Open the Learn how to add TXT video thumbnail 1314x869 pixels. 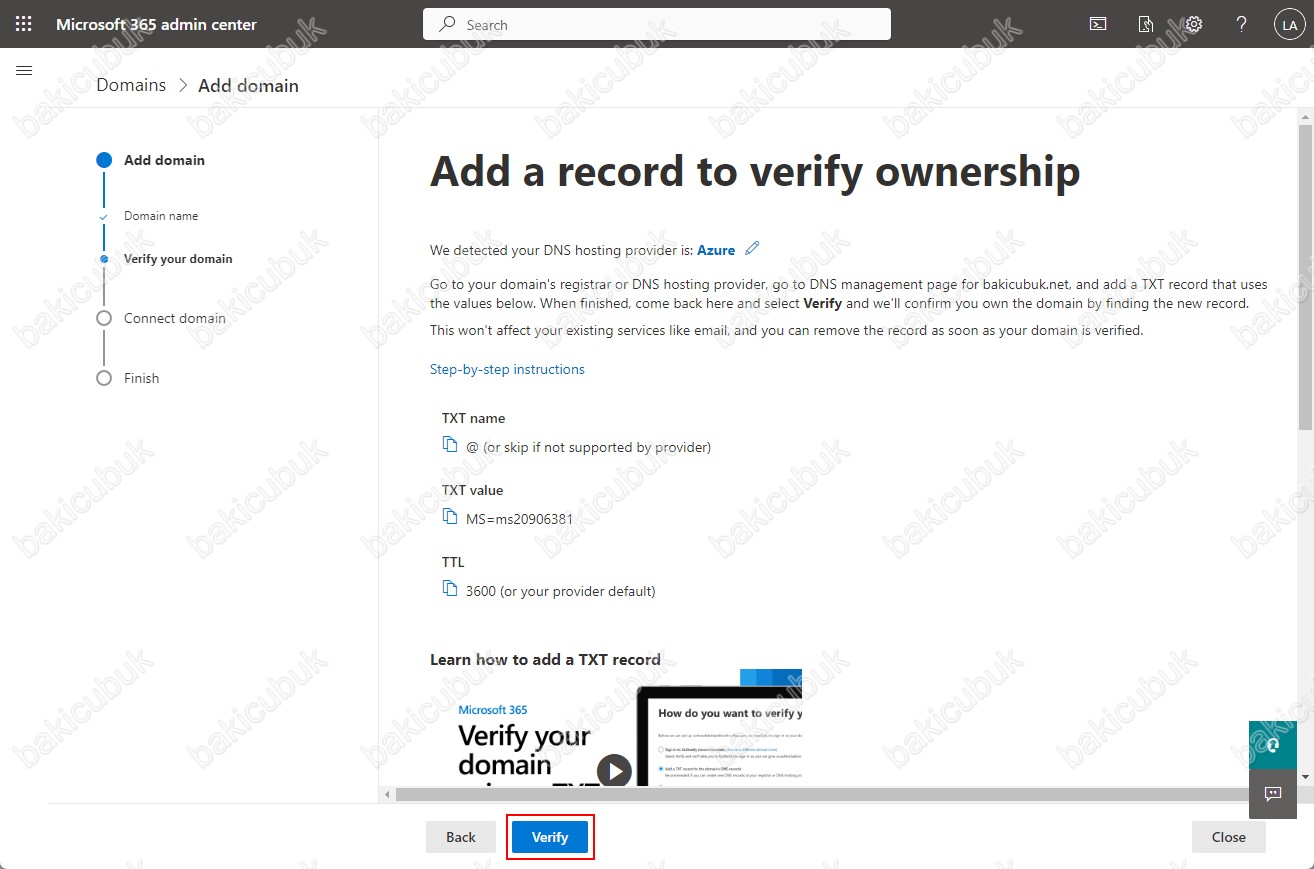[616, 727]
